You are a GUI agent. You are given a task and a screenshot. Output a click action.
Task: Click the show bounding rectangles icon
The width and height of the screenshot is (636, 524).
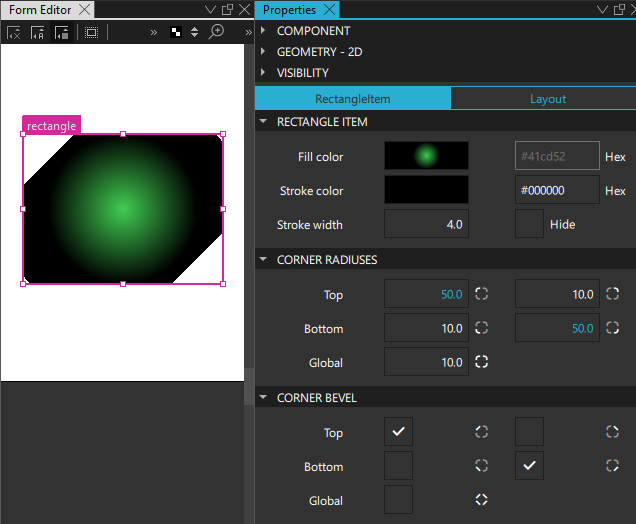(91, 32)
